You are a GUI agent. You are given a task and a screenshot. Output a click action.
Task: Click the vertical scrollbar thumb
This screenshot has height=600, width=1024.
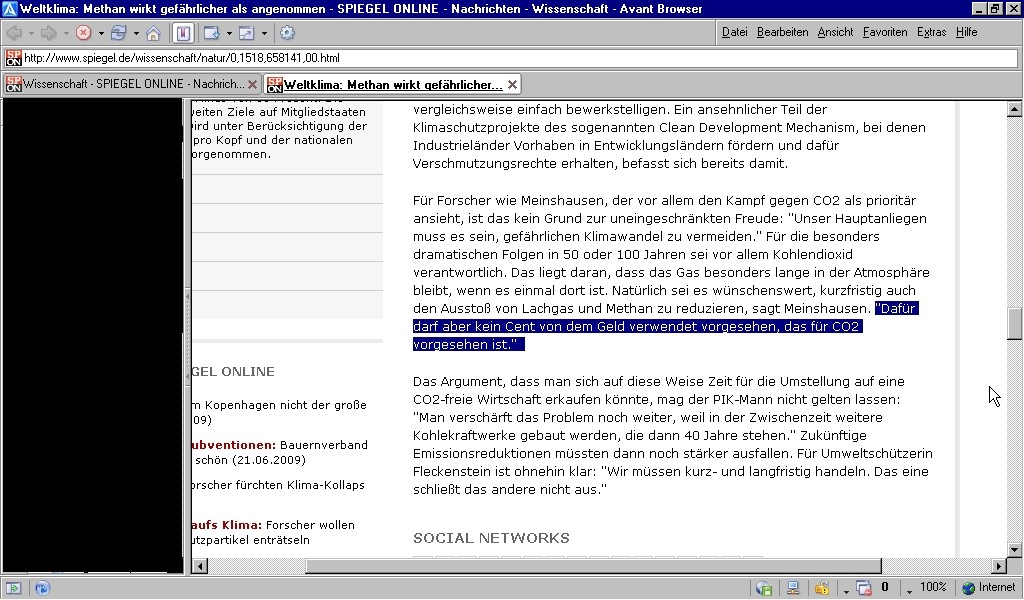click(1014, 324)
